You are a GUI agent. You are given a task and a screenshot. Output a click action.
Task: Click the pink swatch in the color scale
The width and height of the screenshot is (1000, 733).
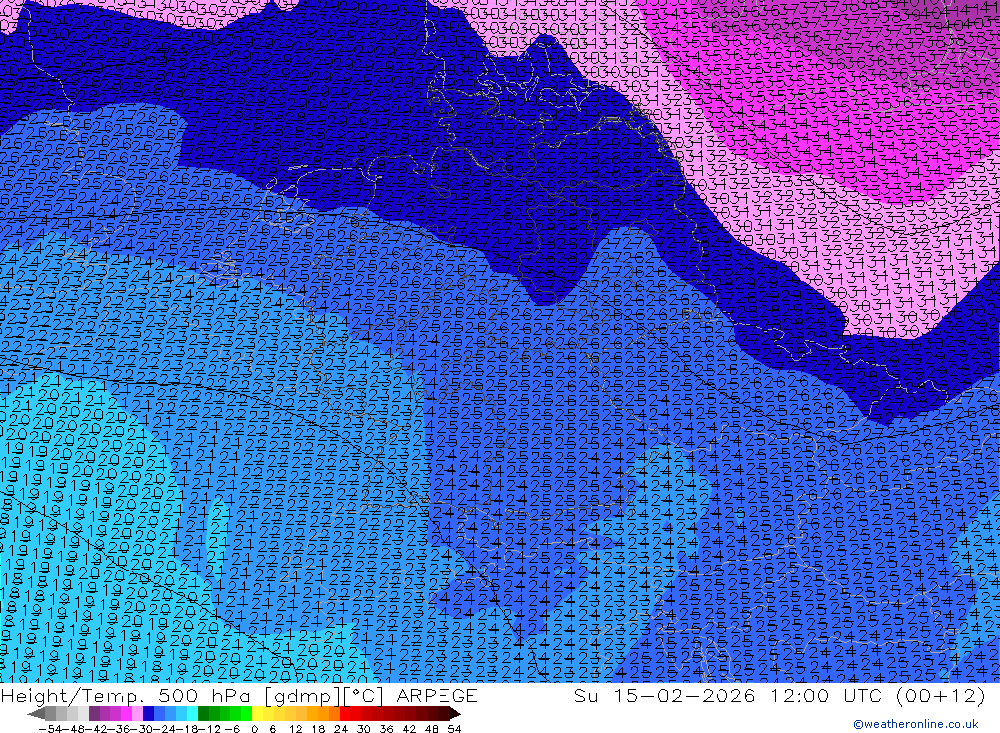point(137,713)
